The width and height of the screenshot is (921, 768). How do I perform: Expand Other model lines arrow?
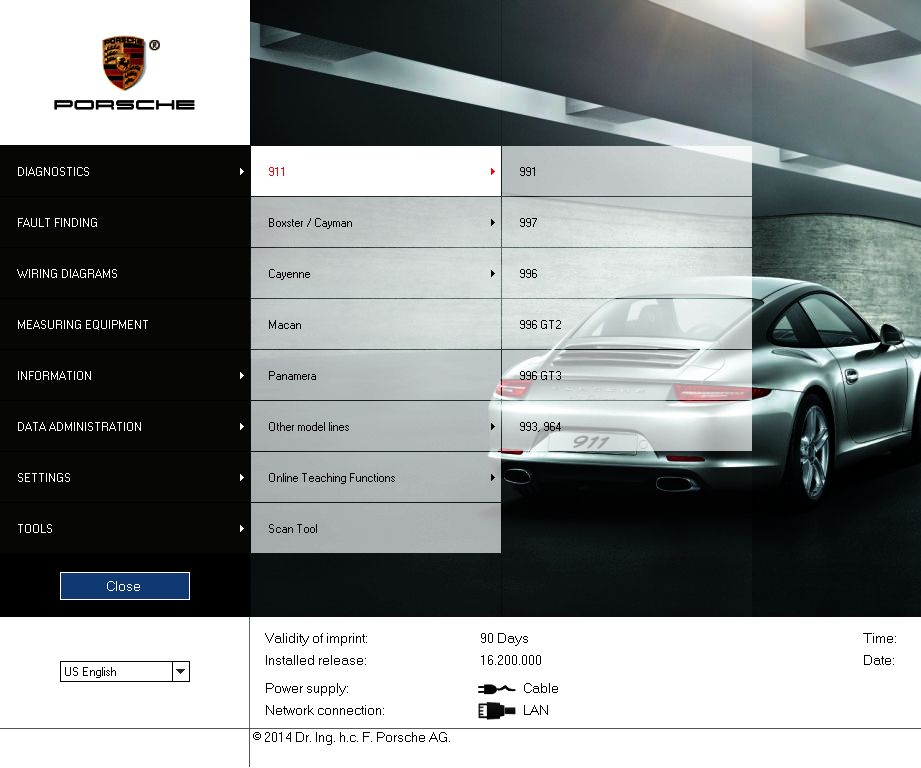(x=492, y=427)
